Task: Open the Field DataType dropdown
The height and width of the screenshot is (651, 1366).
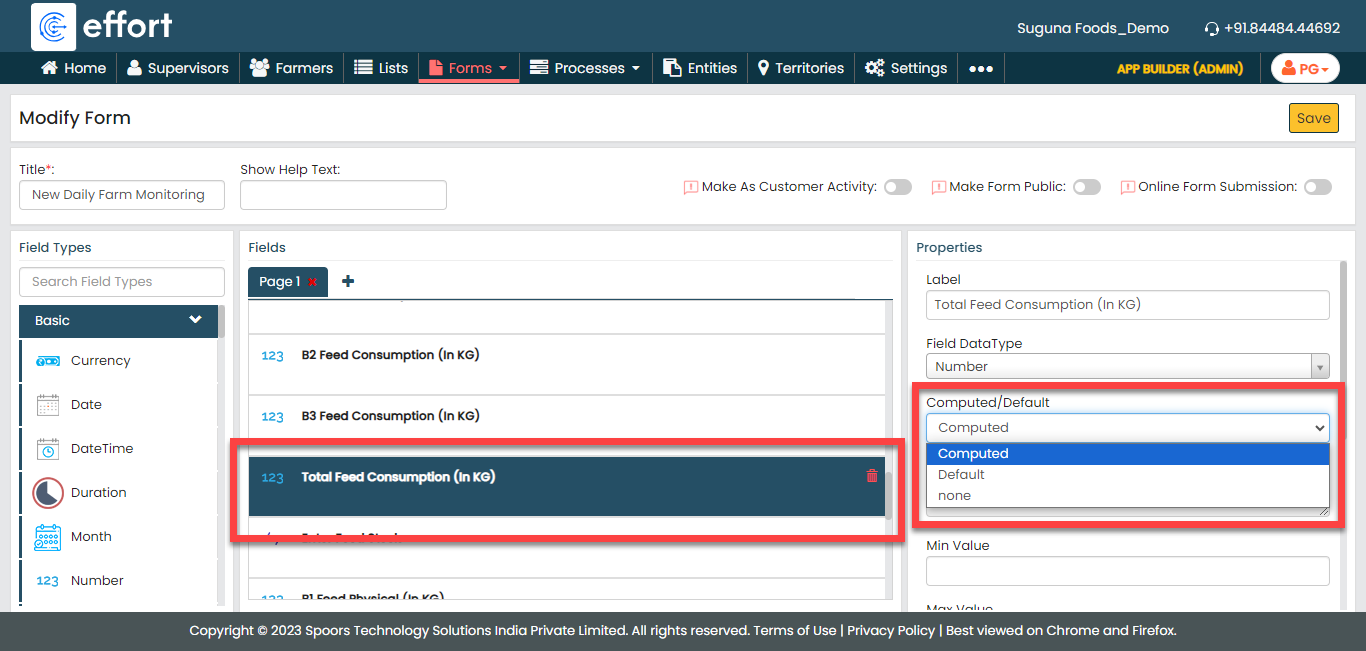Action: [1127, 367]
